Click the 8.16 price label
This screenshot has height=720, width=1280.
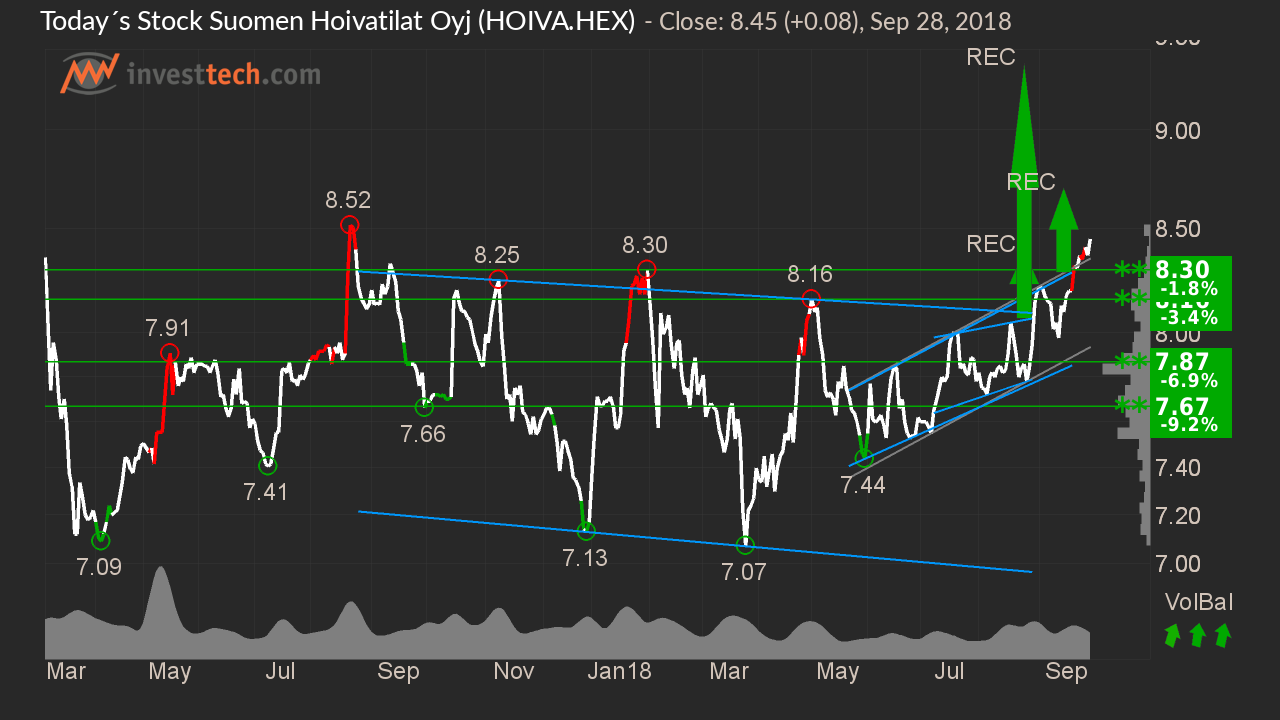810,273
